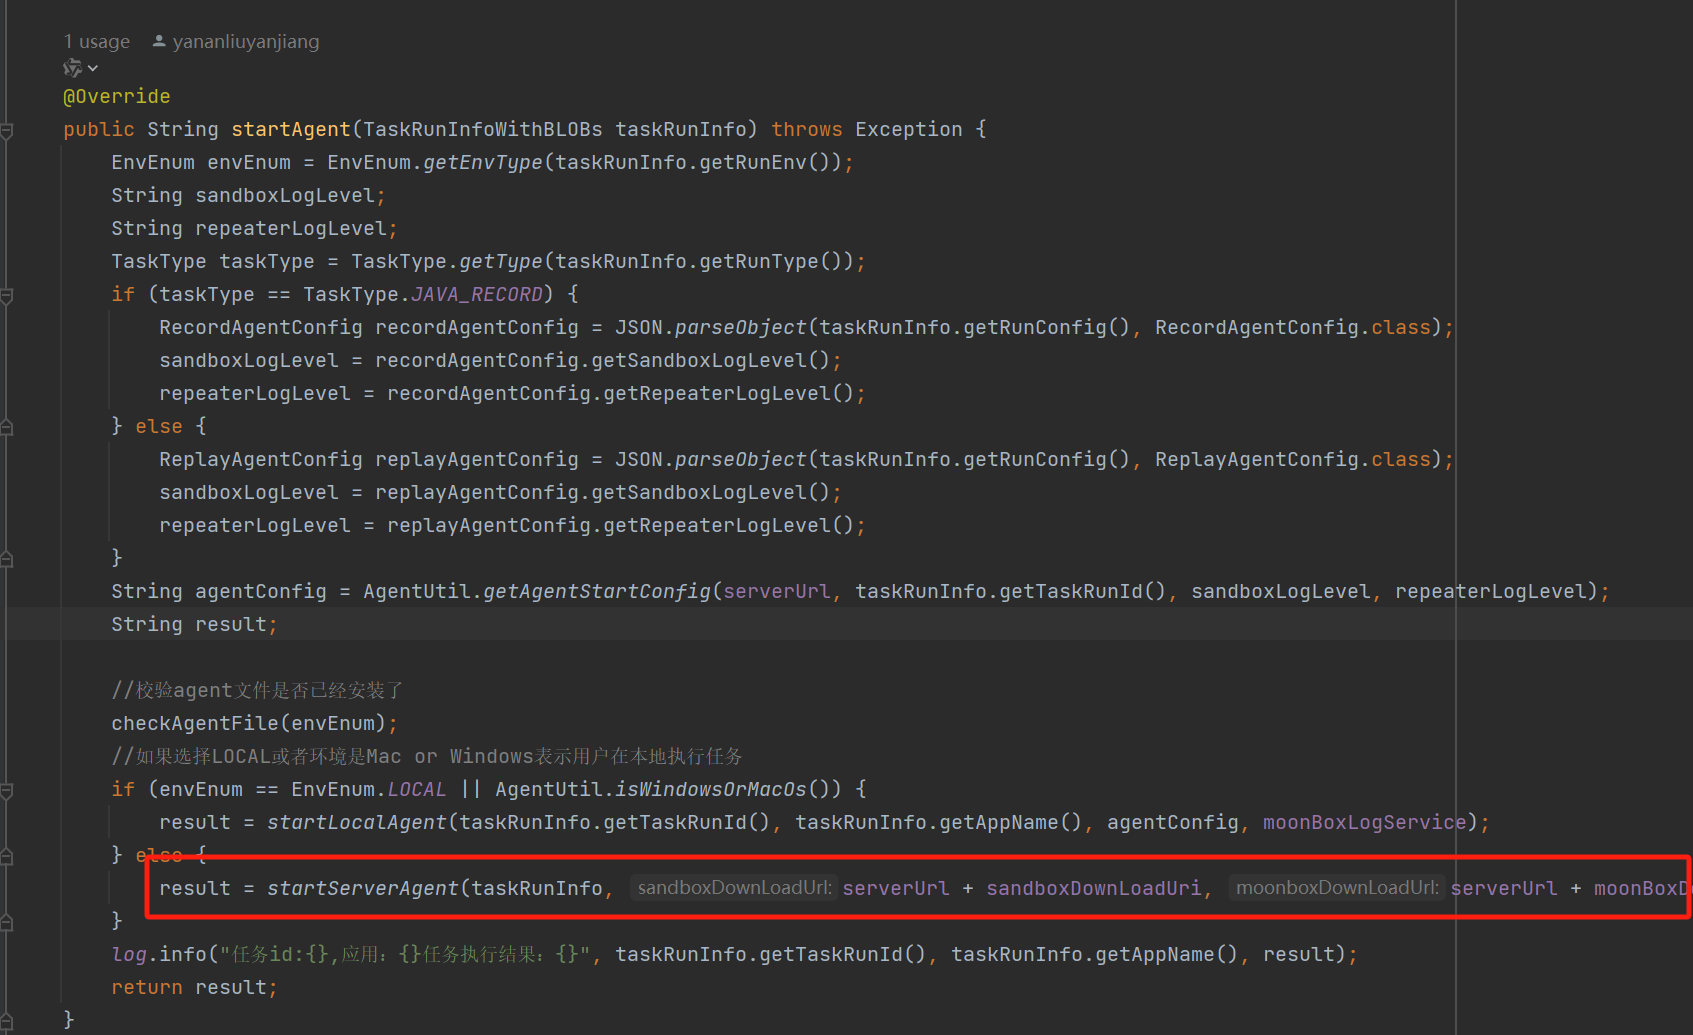
Task: Click the 'throws' keyword
Action: point(807,130)
